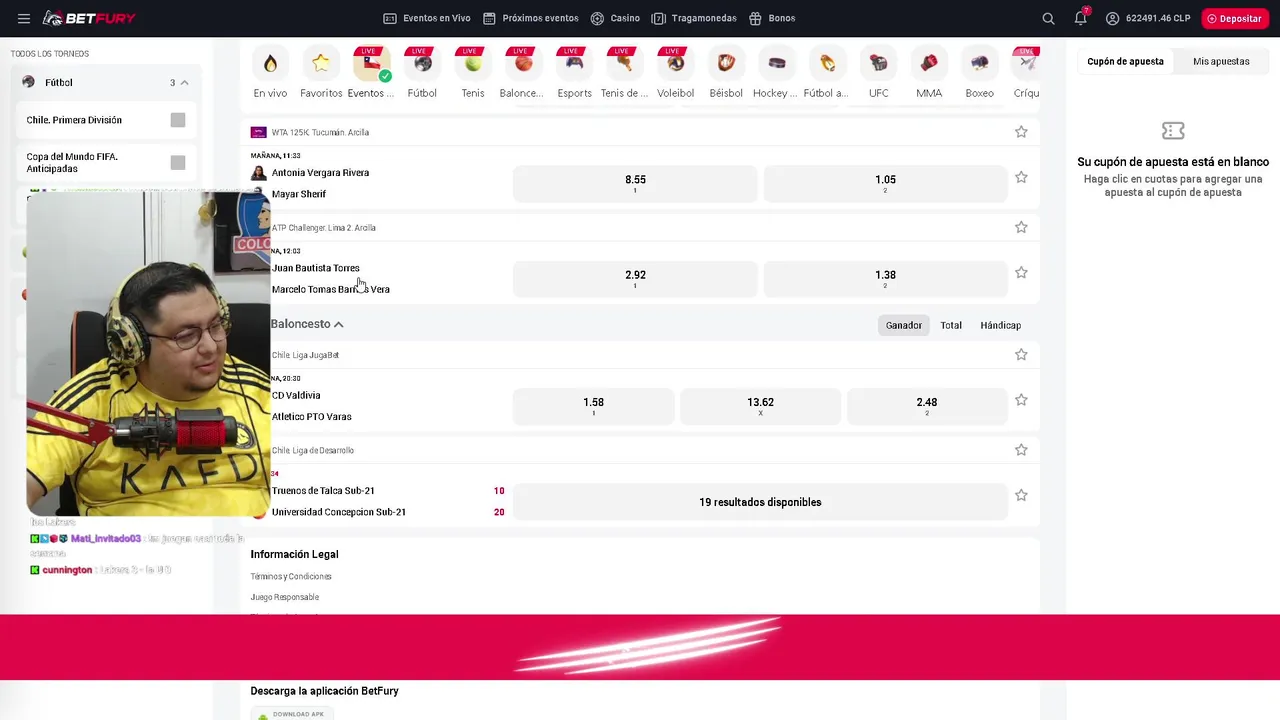Click the Download APK button
1280x720 pixels.
pyautogui.click(x=291, y=714)
